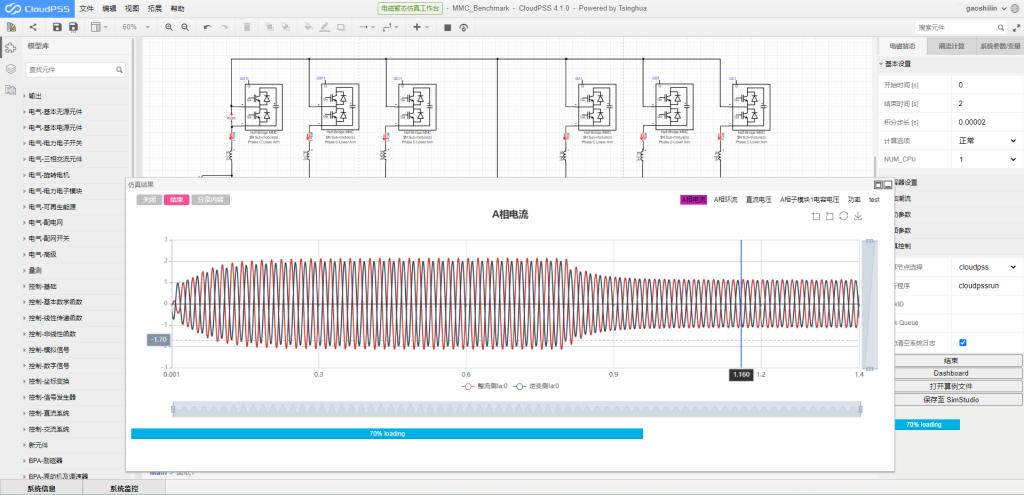The height and width of the screenshot is (495, 1024).
Task: Toggle the 整流侧Ia:0 legend series
Action: [x=484, y=385]
